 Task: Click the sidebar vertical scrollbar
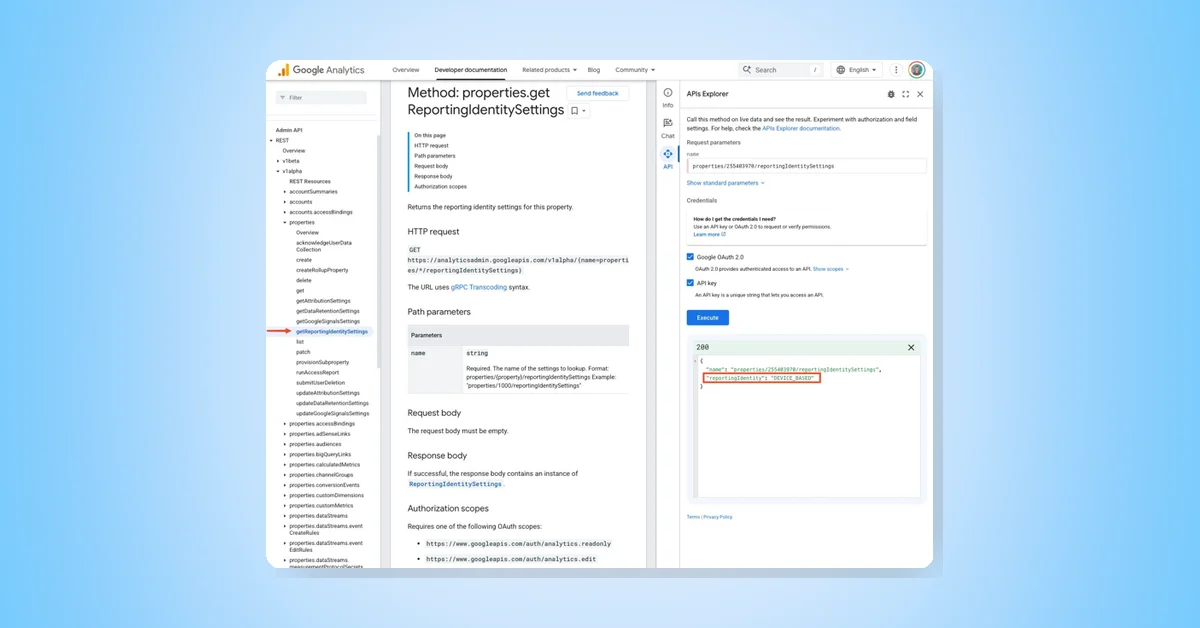[378, 250]
